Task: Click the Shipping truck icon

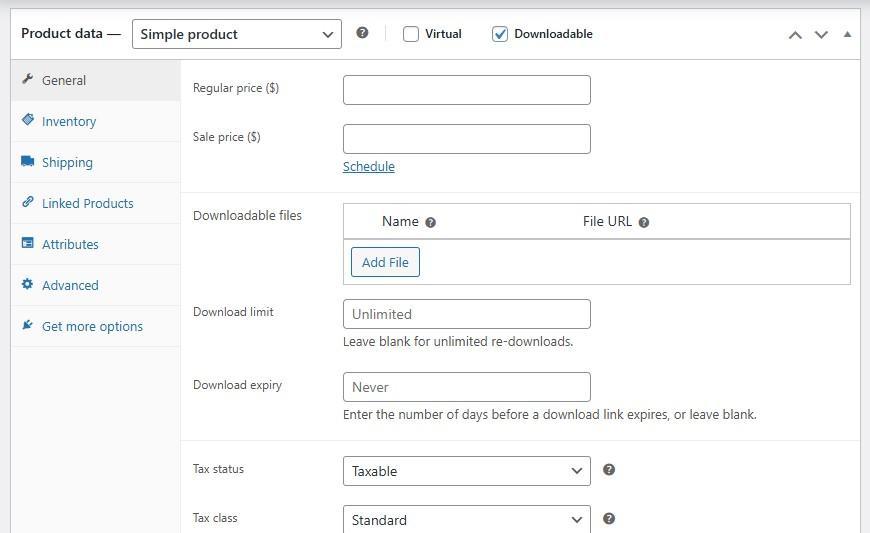Action: pyautogui.click(x=28, y=161)
